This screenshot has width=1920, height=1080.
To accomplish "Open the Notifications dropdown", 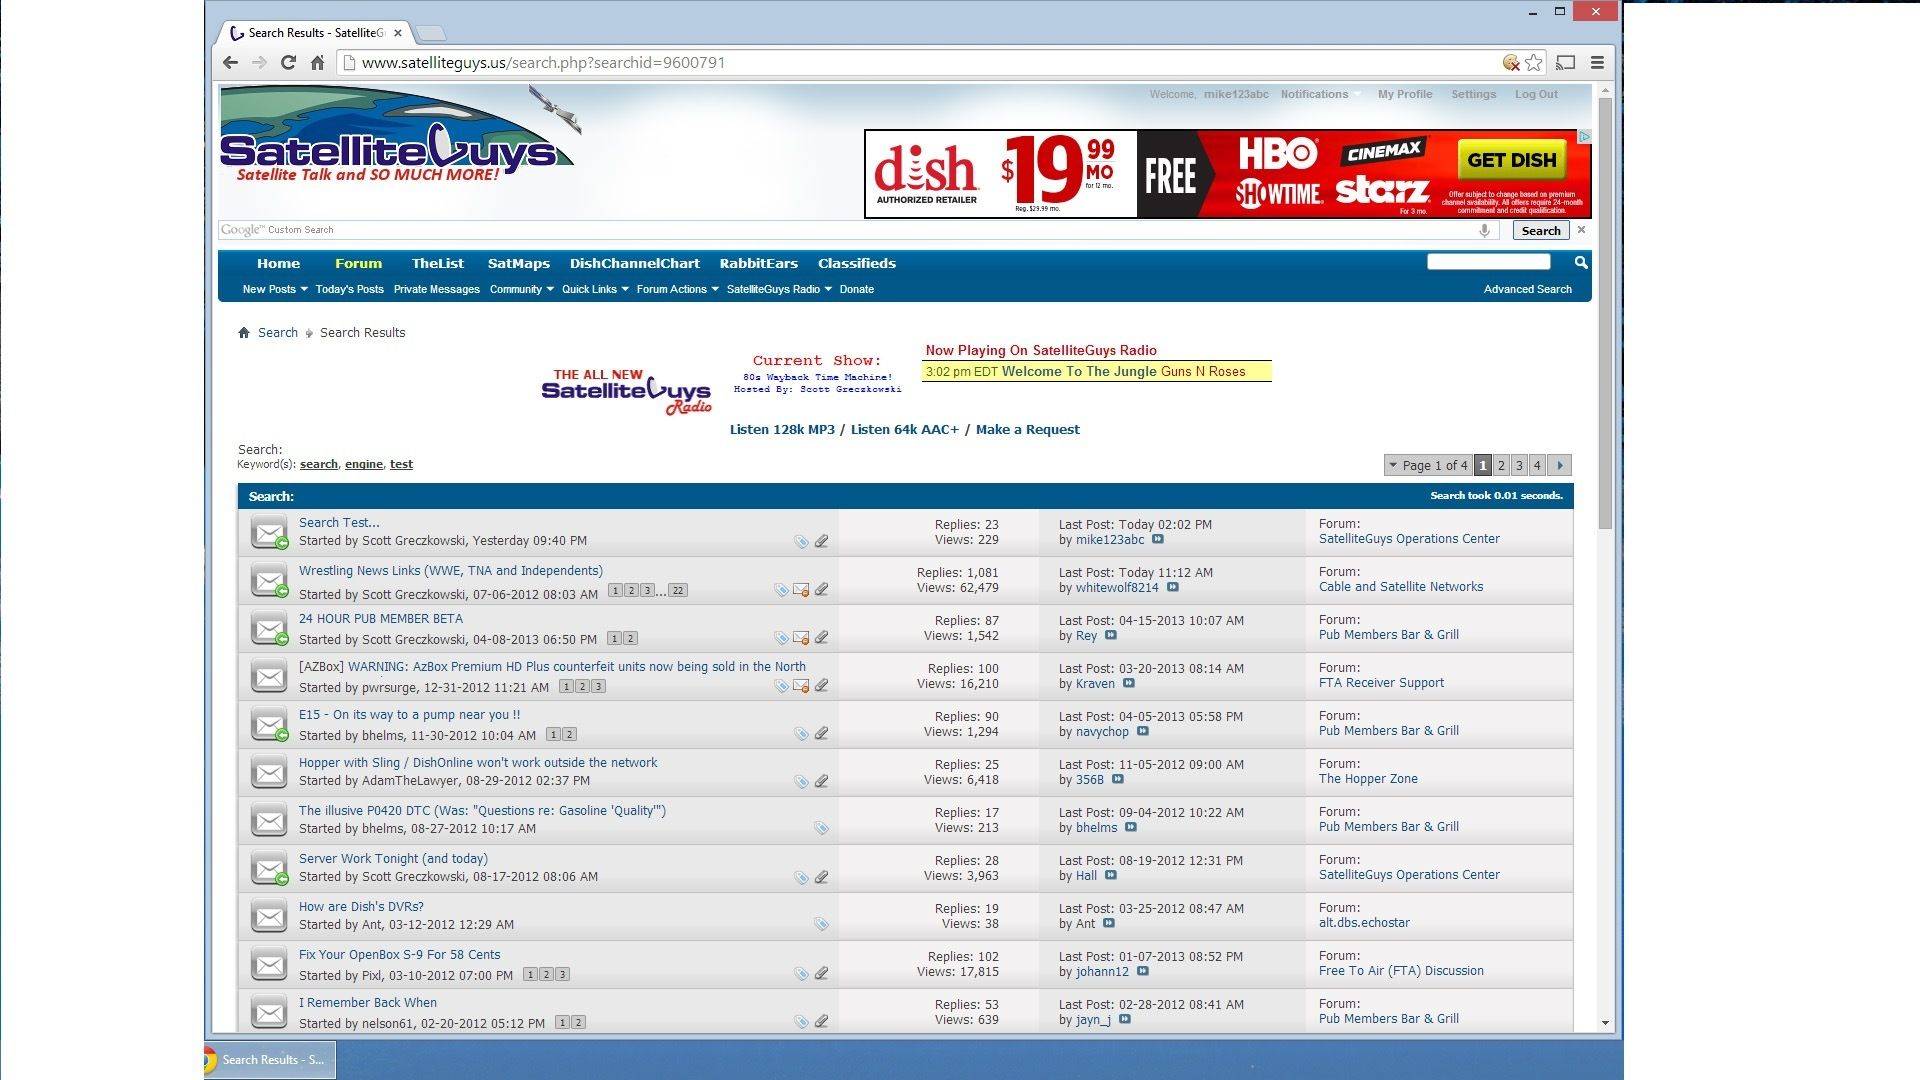I will [x=1319, y=94].
